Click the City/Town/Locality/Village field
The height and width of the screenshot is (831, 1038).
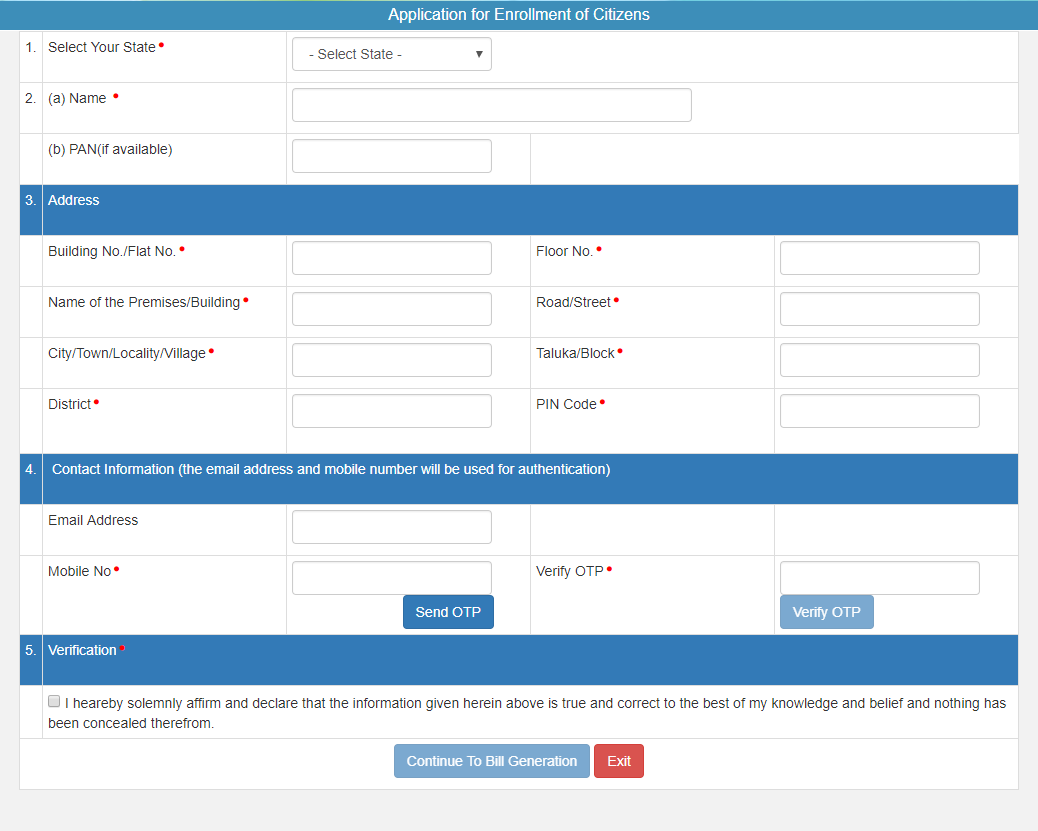coord(391,359)
